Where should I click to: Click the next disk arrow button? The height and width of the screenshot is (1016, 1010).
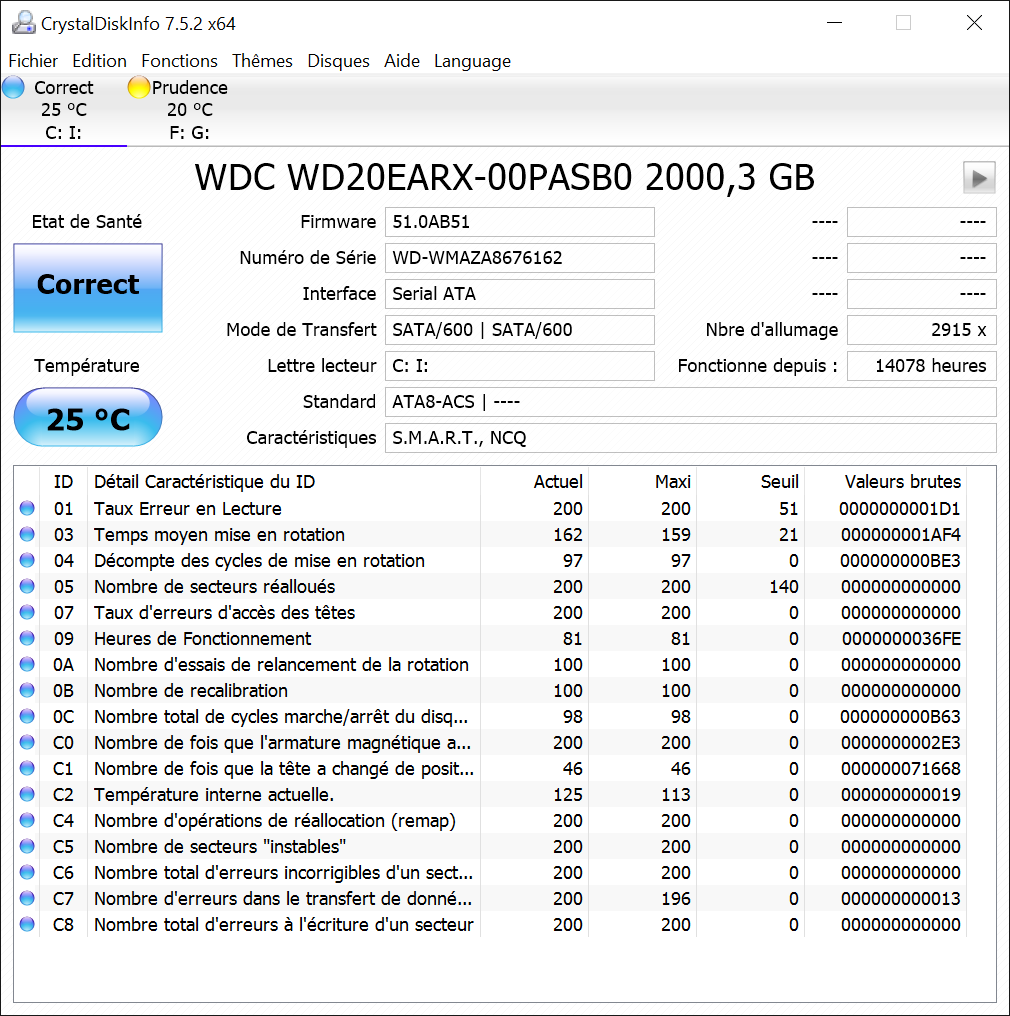pyautogui.click(x=979, y=178)
